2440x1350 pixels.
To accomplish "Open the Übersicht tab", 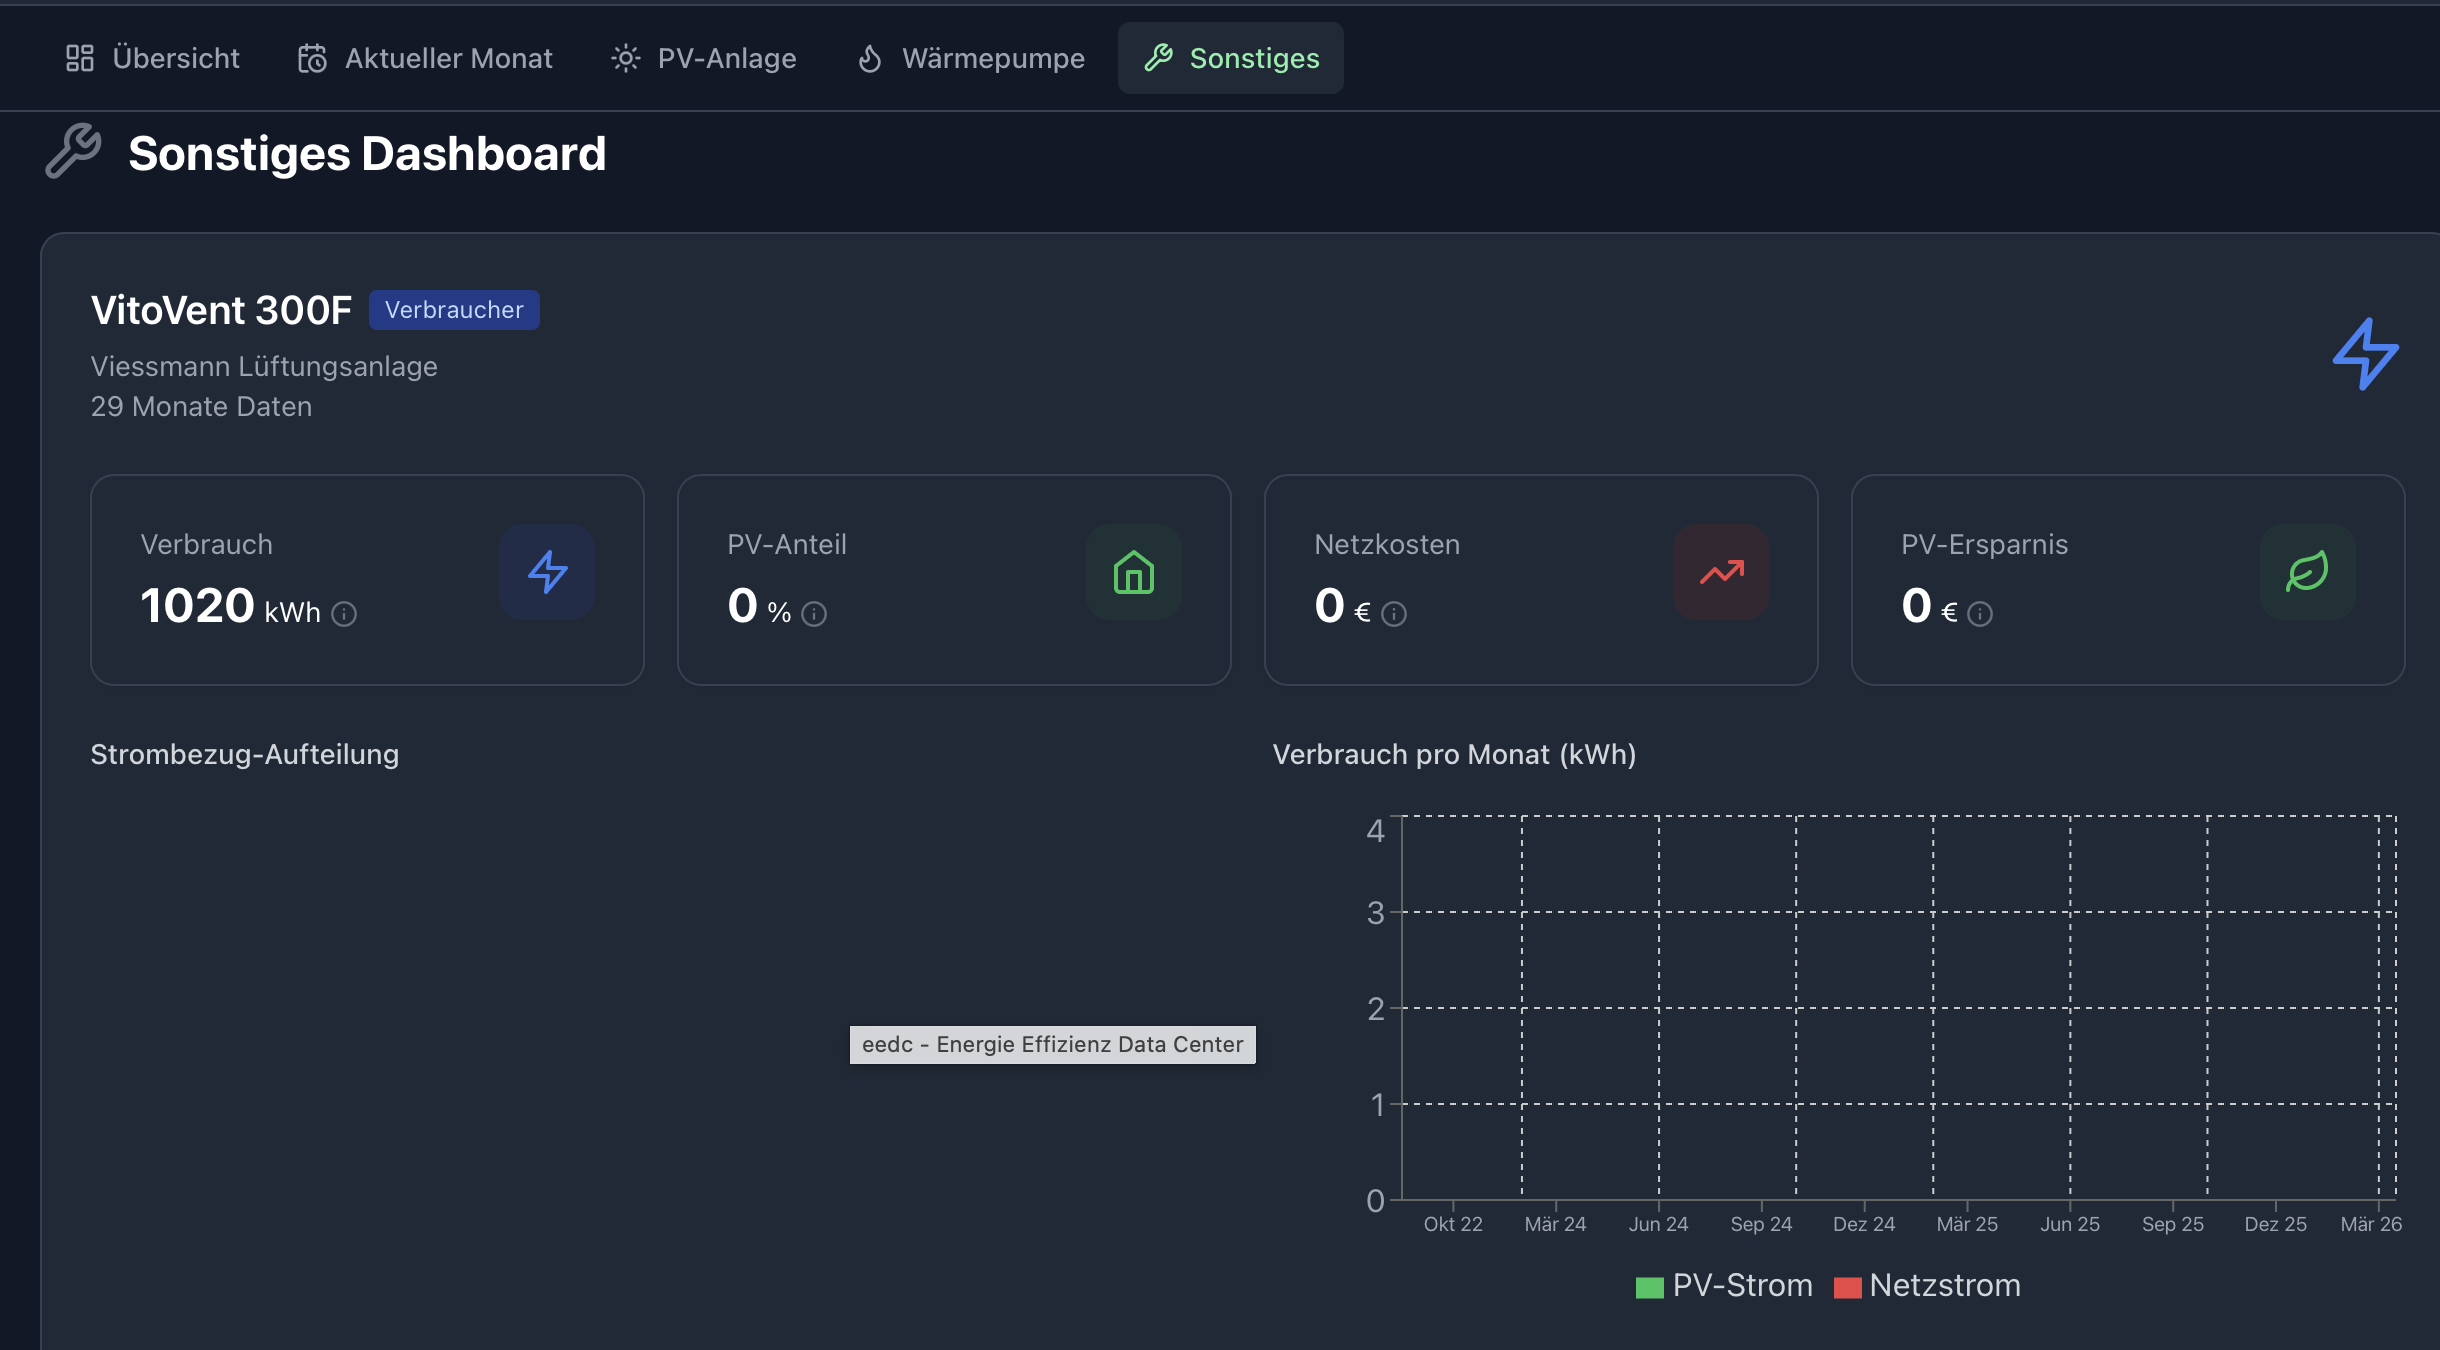I will click(152, 58).
